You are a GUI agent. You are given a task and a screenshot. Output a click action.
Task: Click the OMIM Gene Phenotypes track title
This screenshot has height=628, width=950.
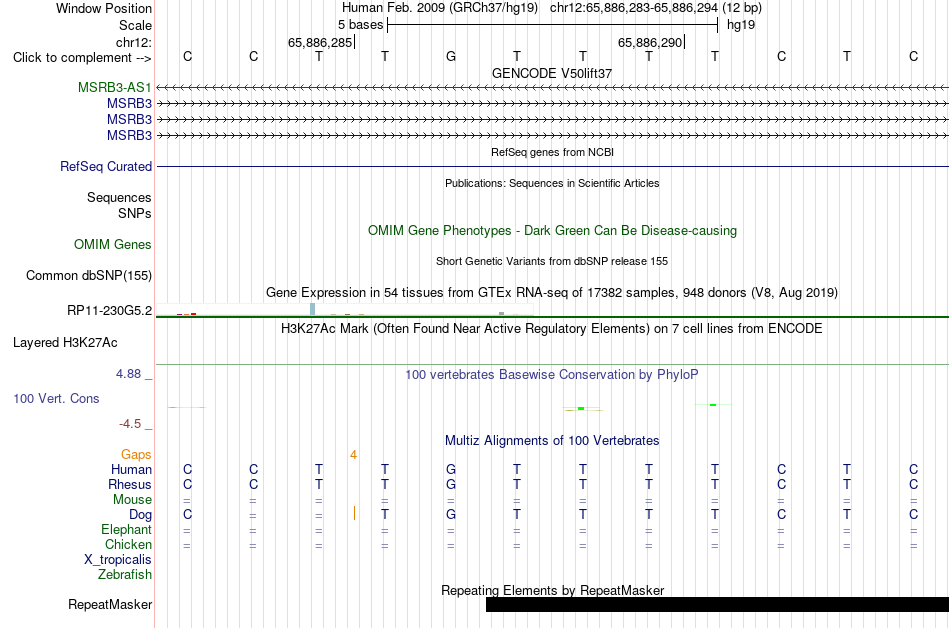click(552, 231)
